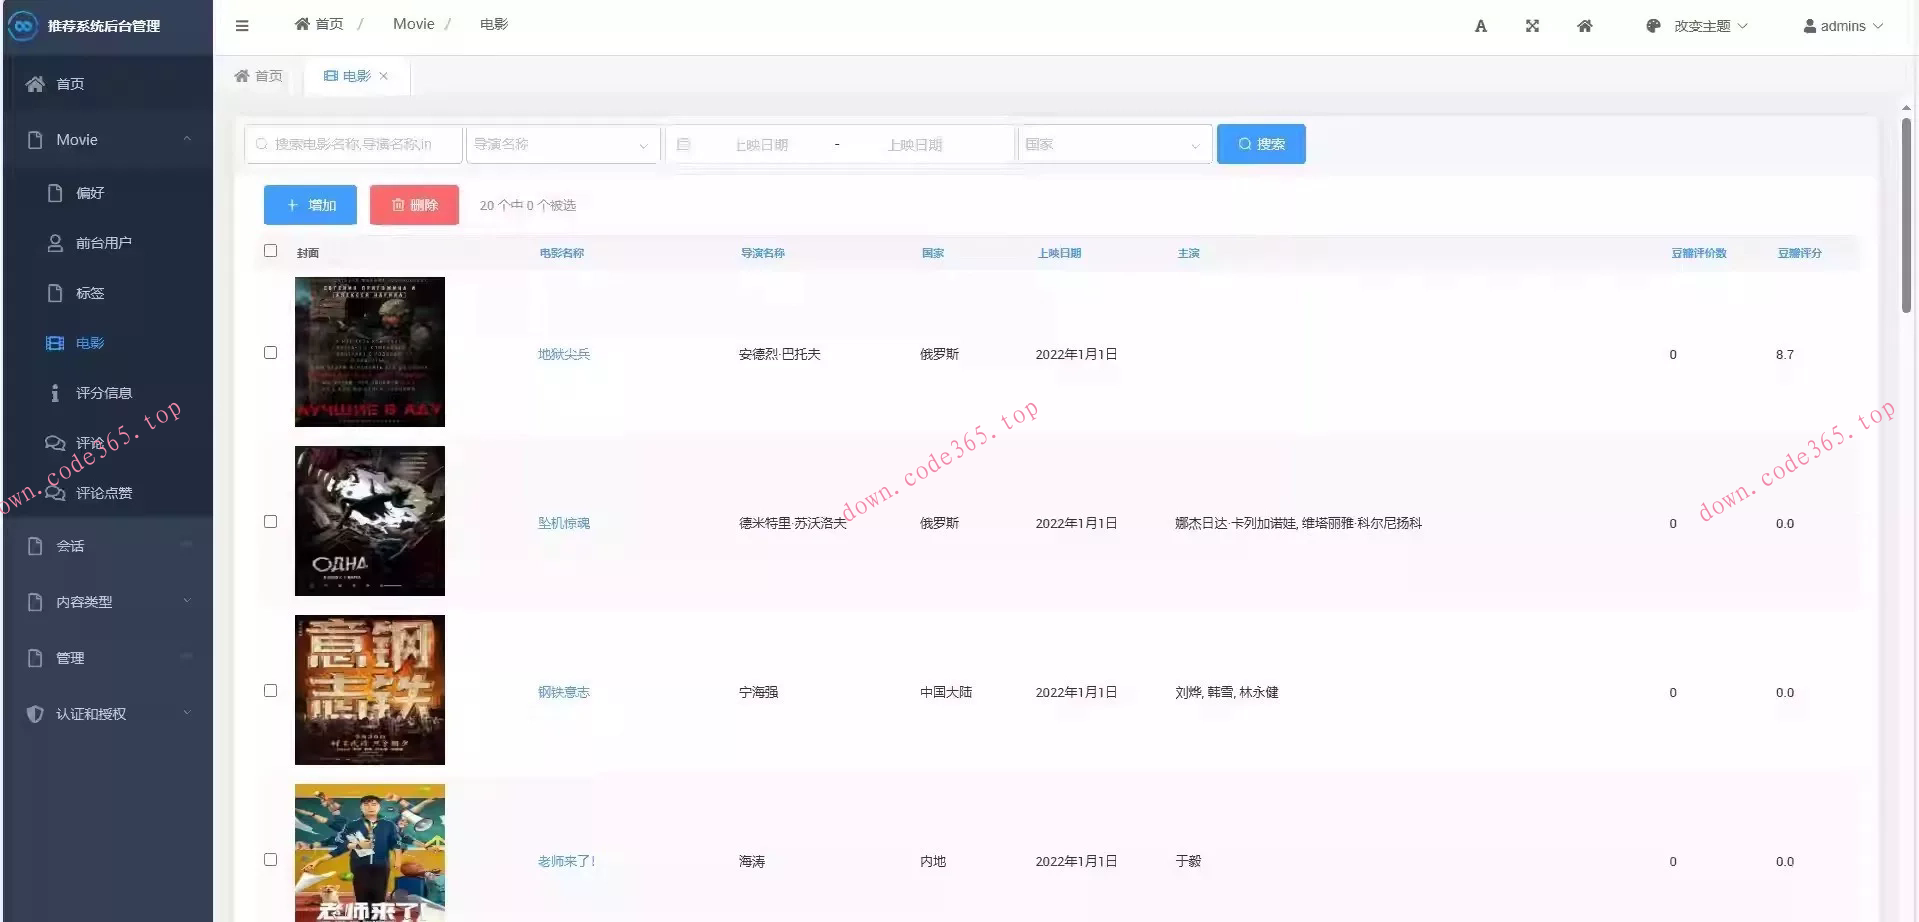The width and height of the screenshot is (1919, 922).
Task: Open 标签 page in the sidebar
Action: (90, 293)
